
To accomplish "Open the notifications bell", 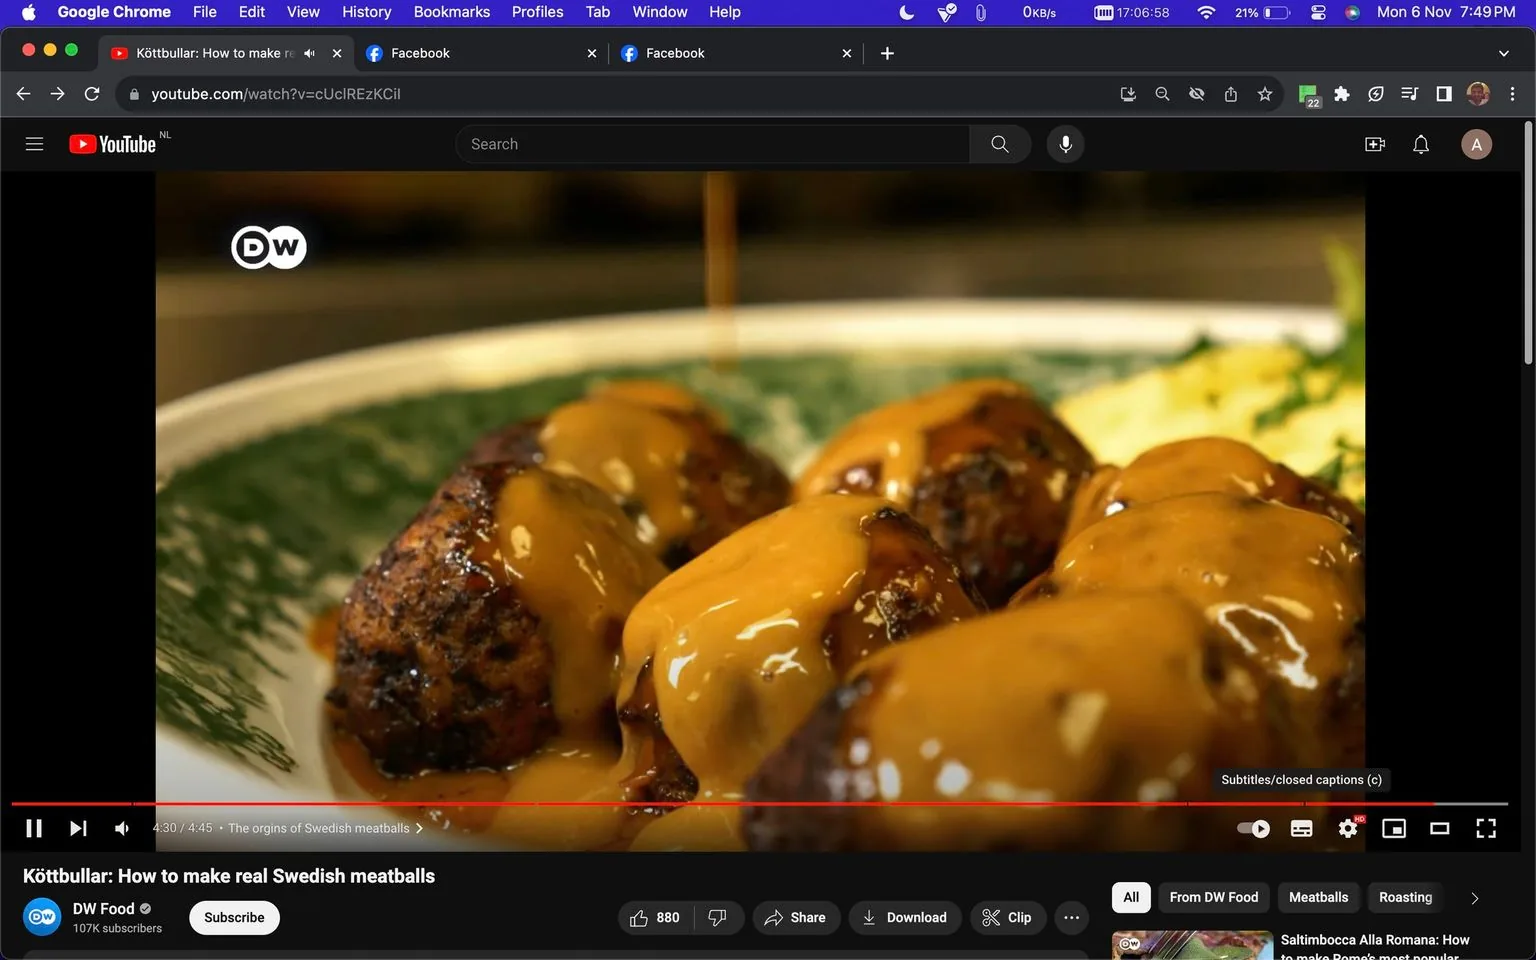I will point(1420,143).
